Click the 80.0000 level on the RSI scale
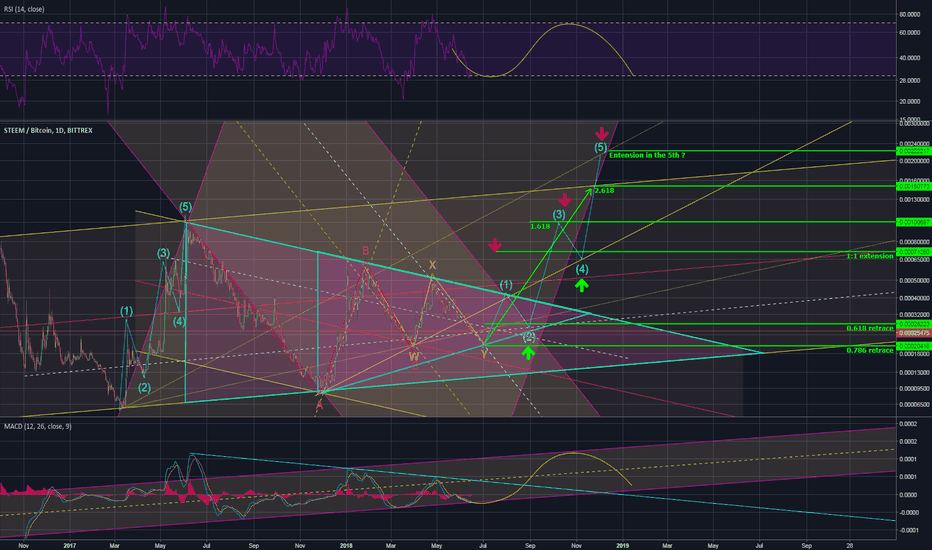 coord(909,14)
